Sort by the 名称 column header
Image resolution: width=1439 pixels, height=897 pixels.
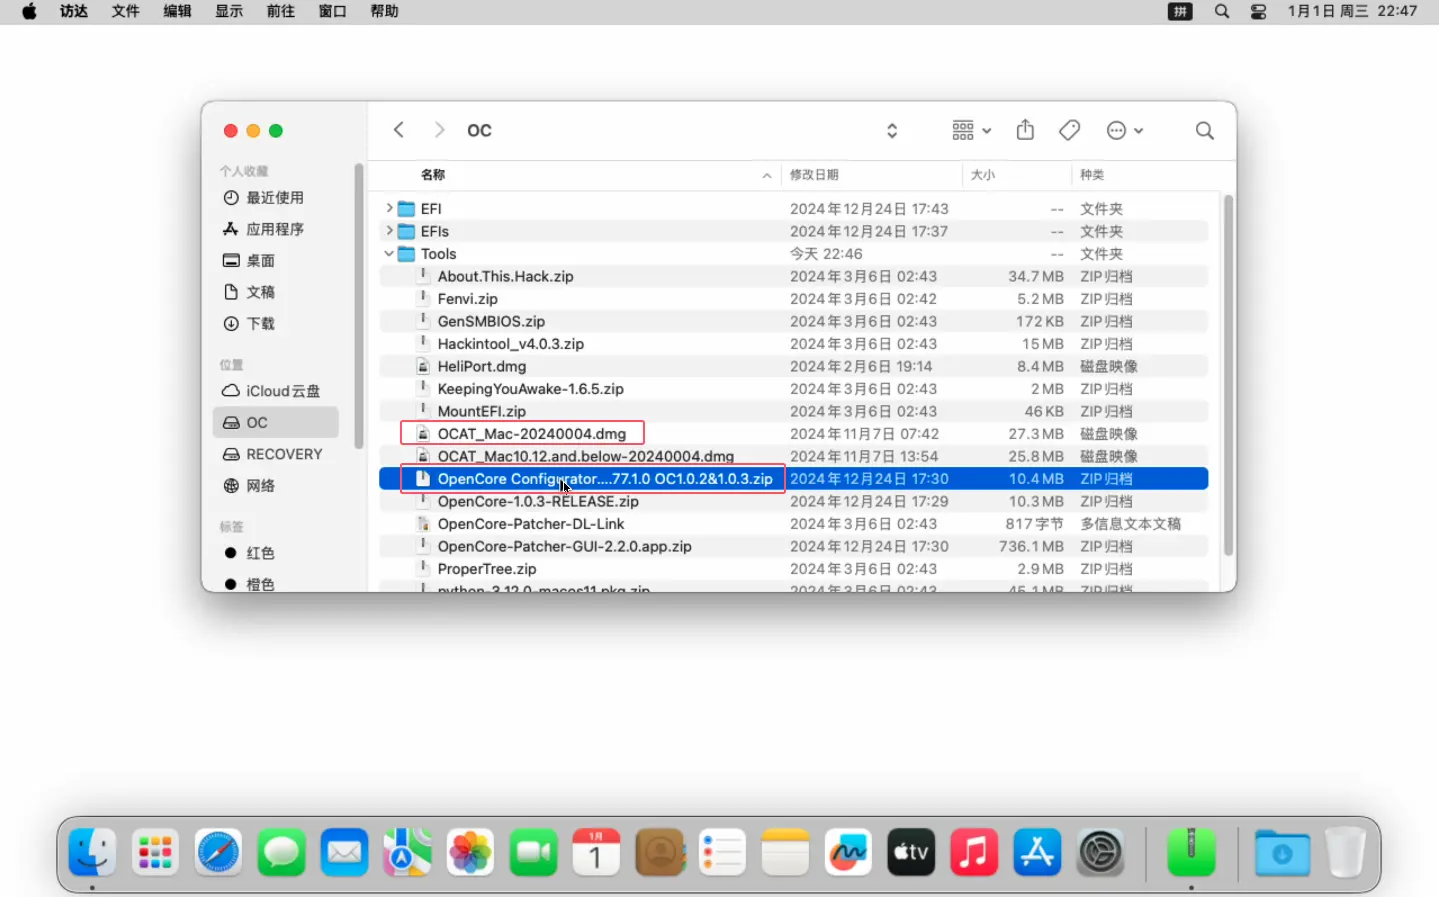[x=433, y=175]
